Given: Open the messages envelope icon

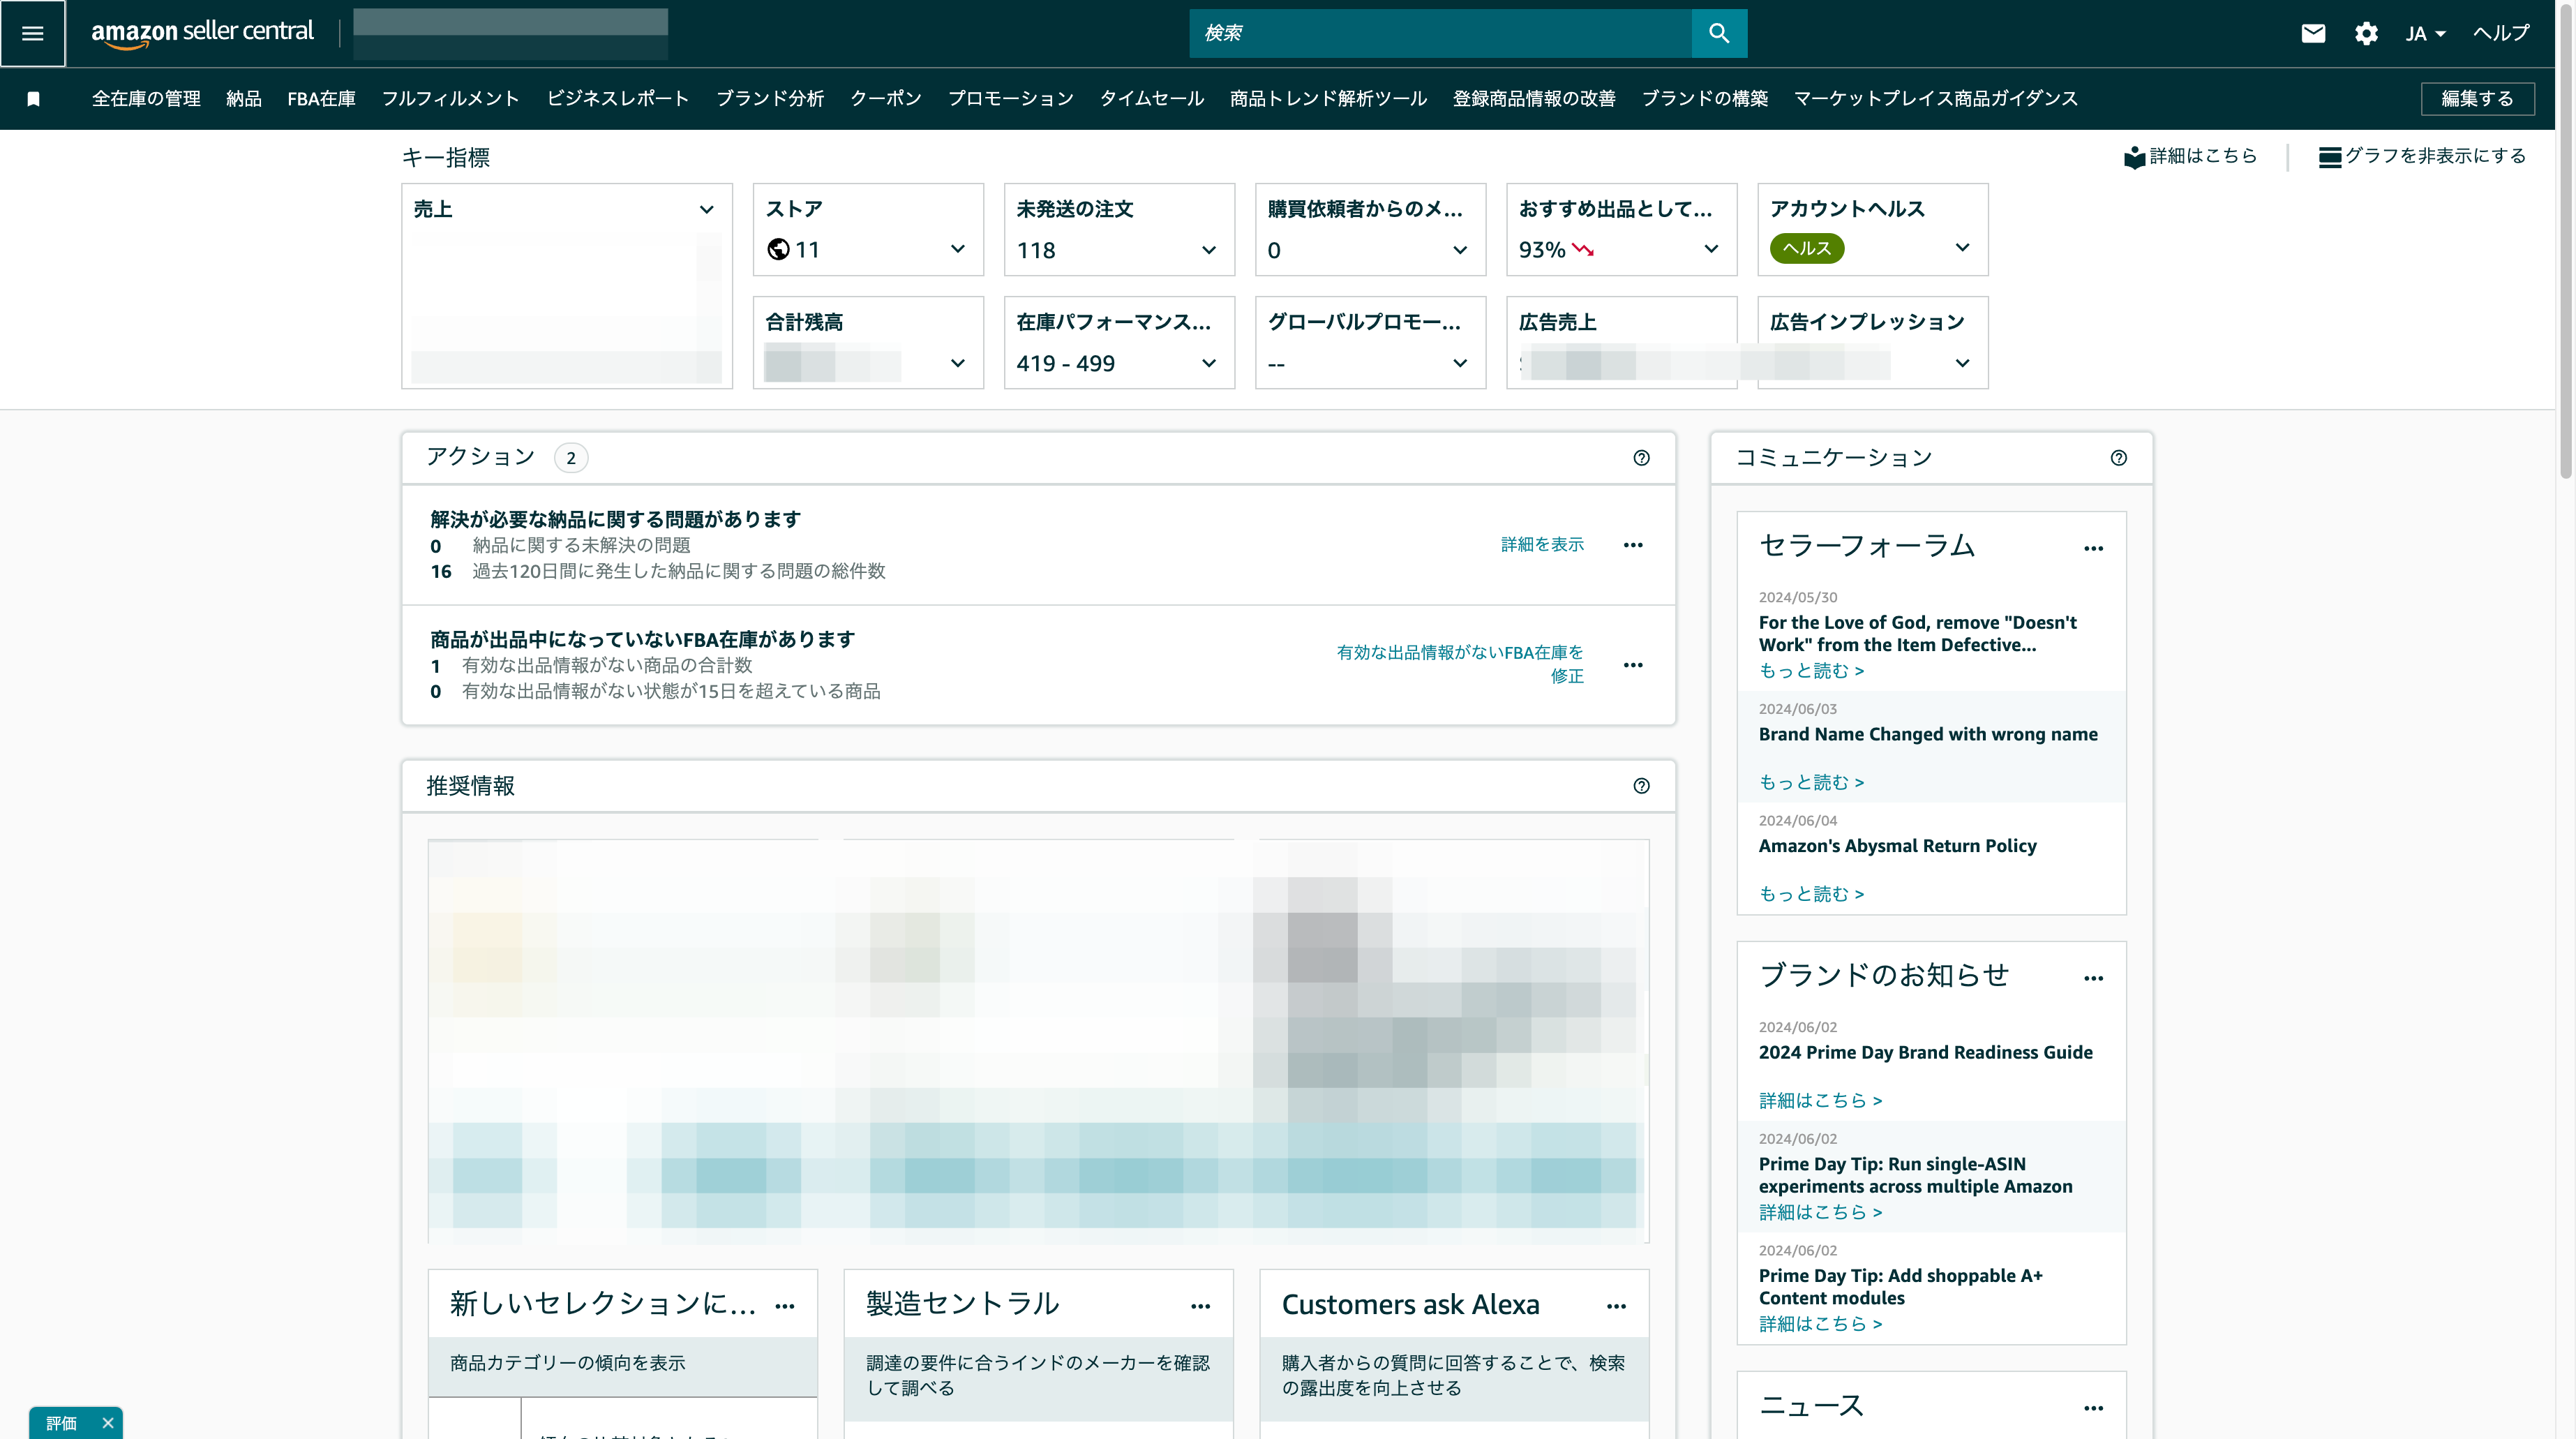Looking at the screenshot, I should coord(2313,33).
